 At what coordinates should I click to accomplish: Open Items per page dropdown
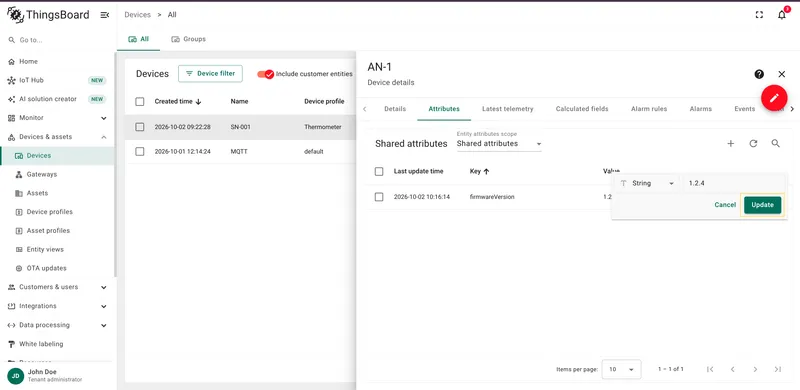pyautogui.click(x=621, y=369)
